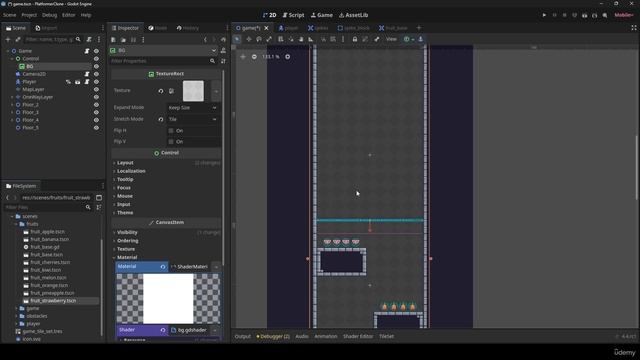Screen dimensions: 640x360
Task: Open the Scene menu
Action: click(x=9, y=15)
